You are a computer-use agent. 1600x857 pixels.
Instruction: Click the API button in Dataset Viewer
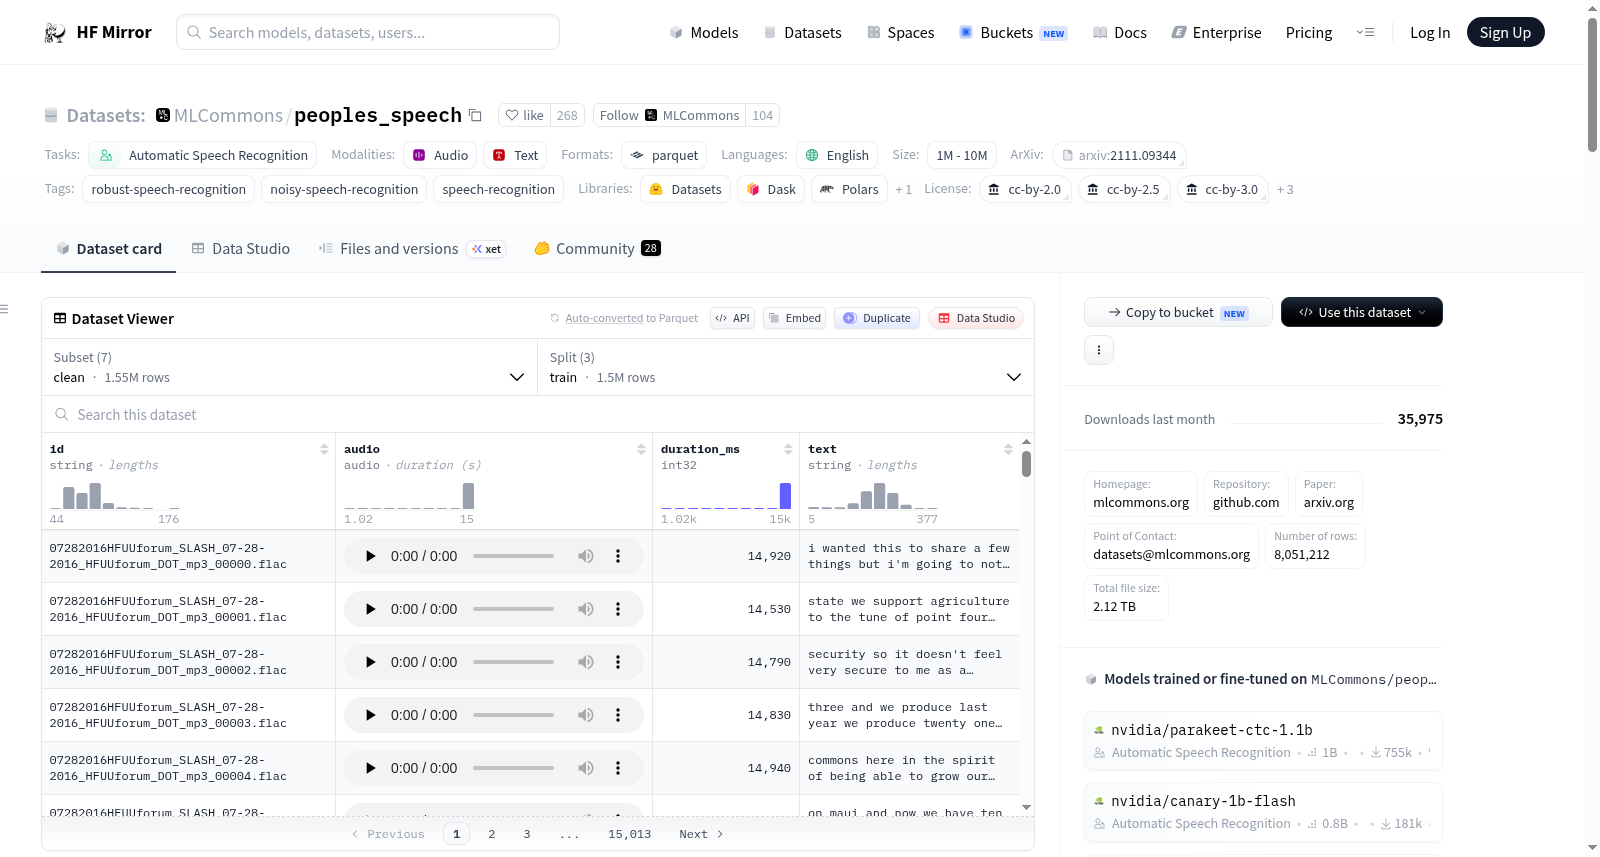732,318
